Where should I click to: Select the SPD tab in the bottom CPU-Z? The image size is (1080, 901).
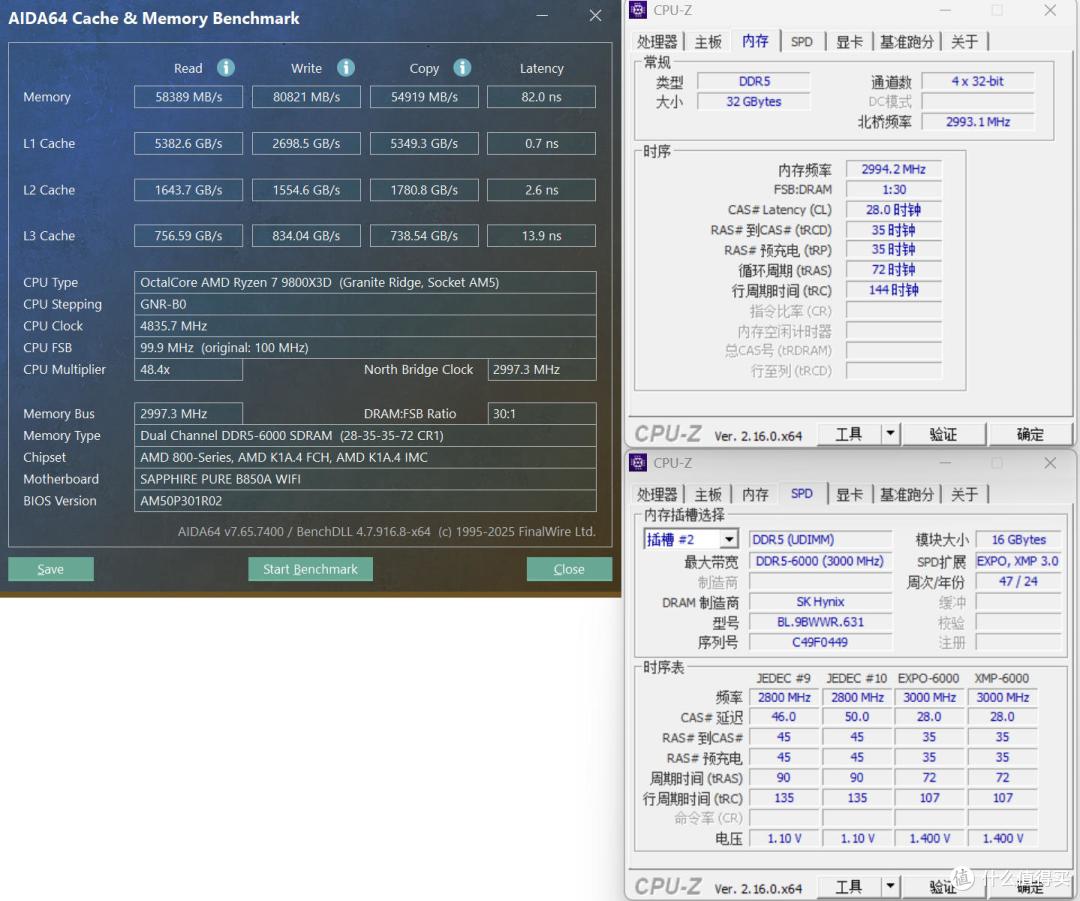pos(802,493)
